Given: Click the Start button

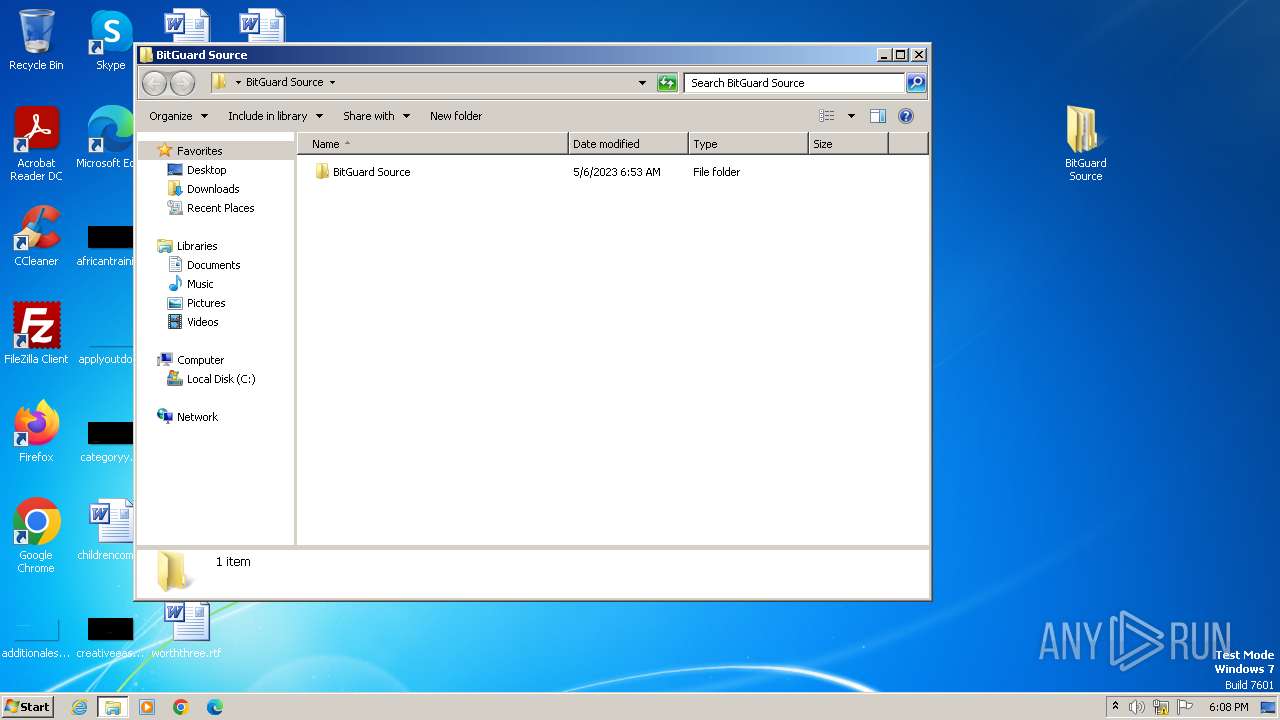Looking at the screenshot, I should [x=28, y=706].
